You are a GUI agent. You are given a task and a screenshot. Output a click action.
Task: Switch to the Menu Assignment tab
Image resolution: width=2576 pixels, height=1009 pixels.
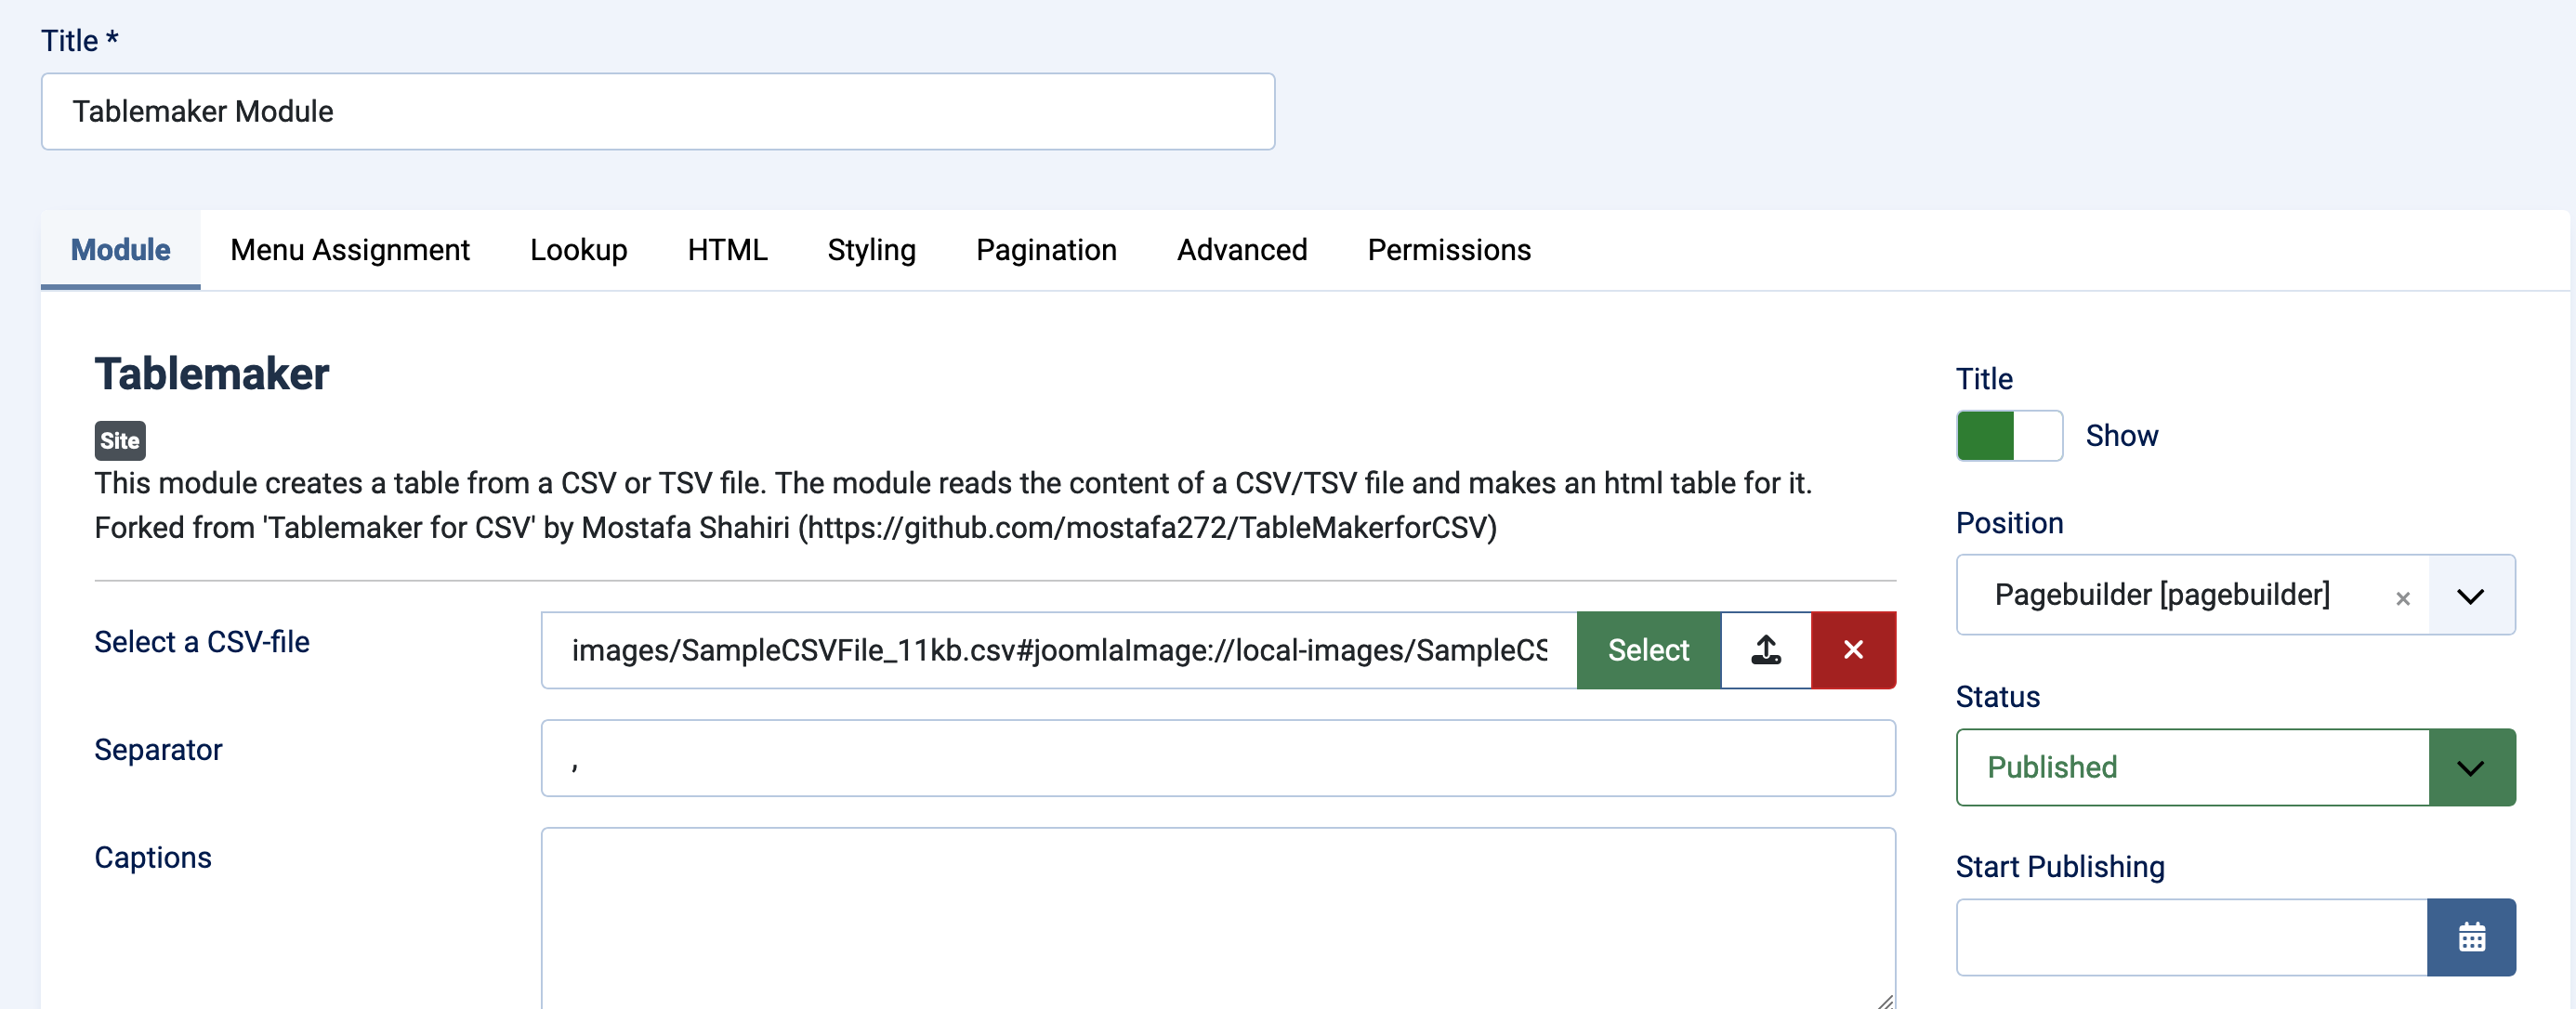pos(350,250)
